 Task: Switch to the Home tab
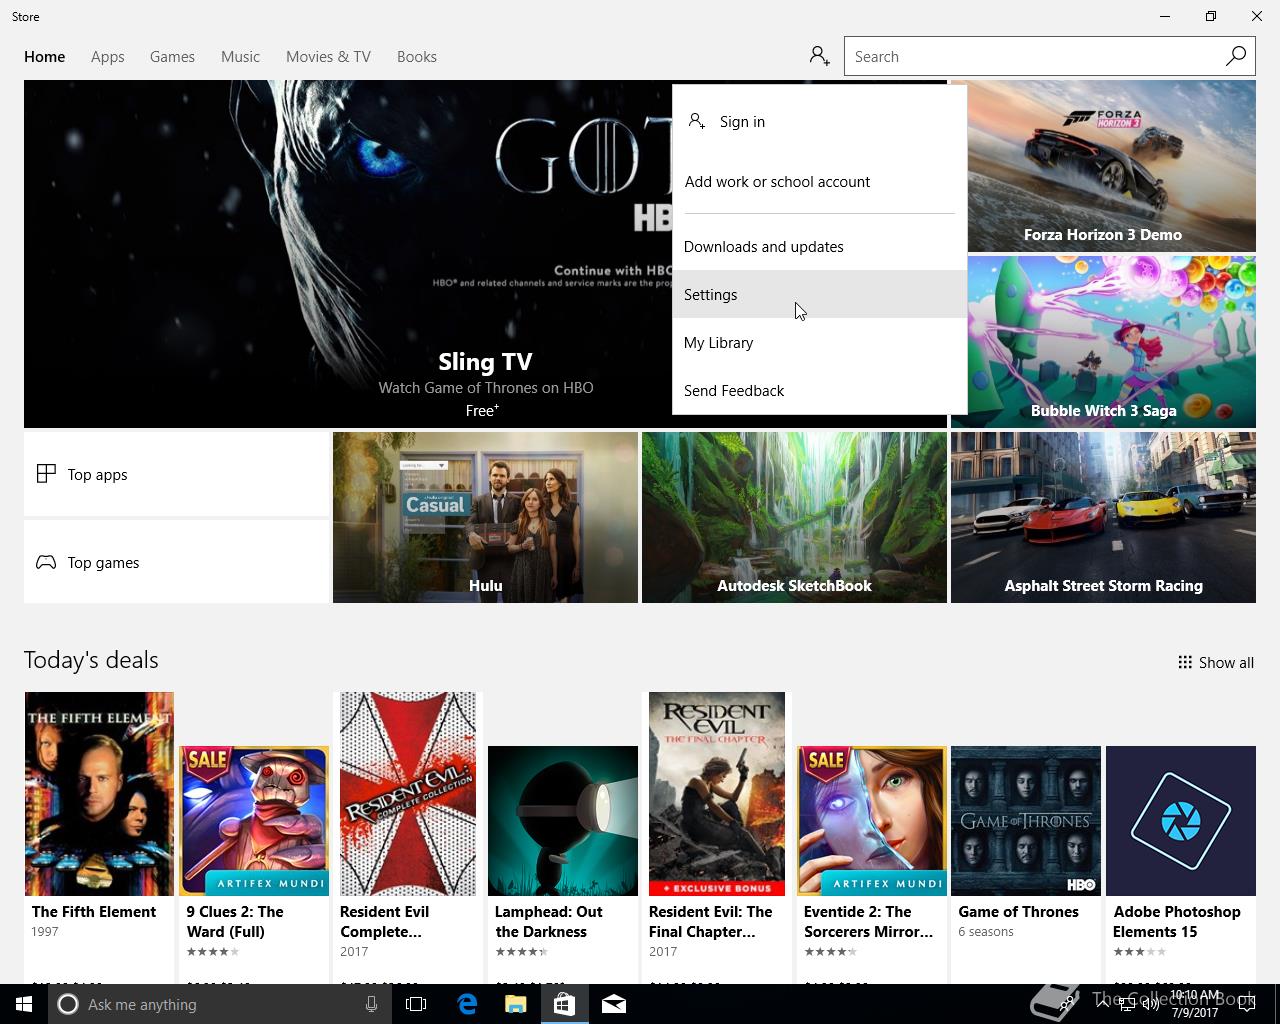(x=45, y=57)
